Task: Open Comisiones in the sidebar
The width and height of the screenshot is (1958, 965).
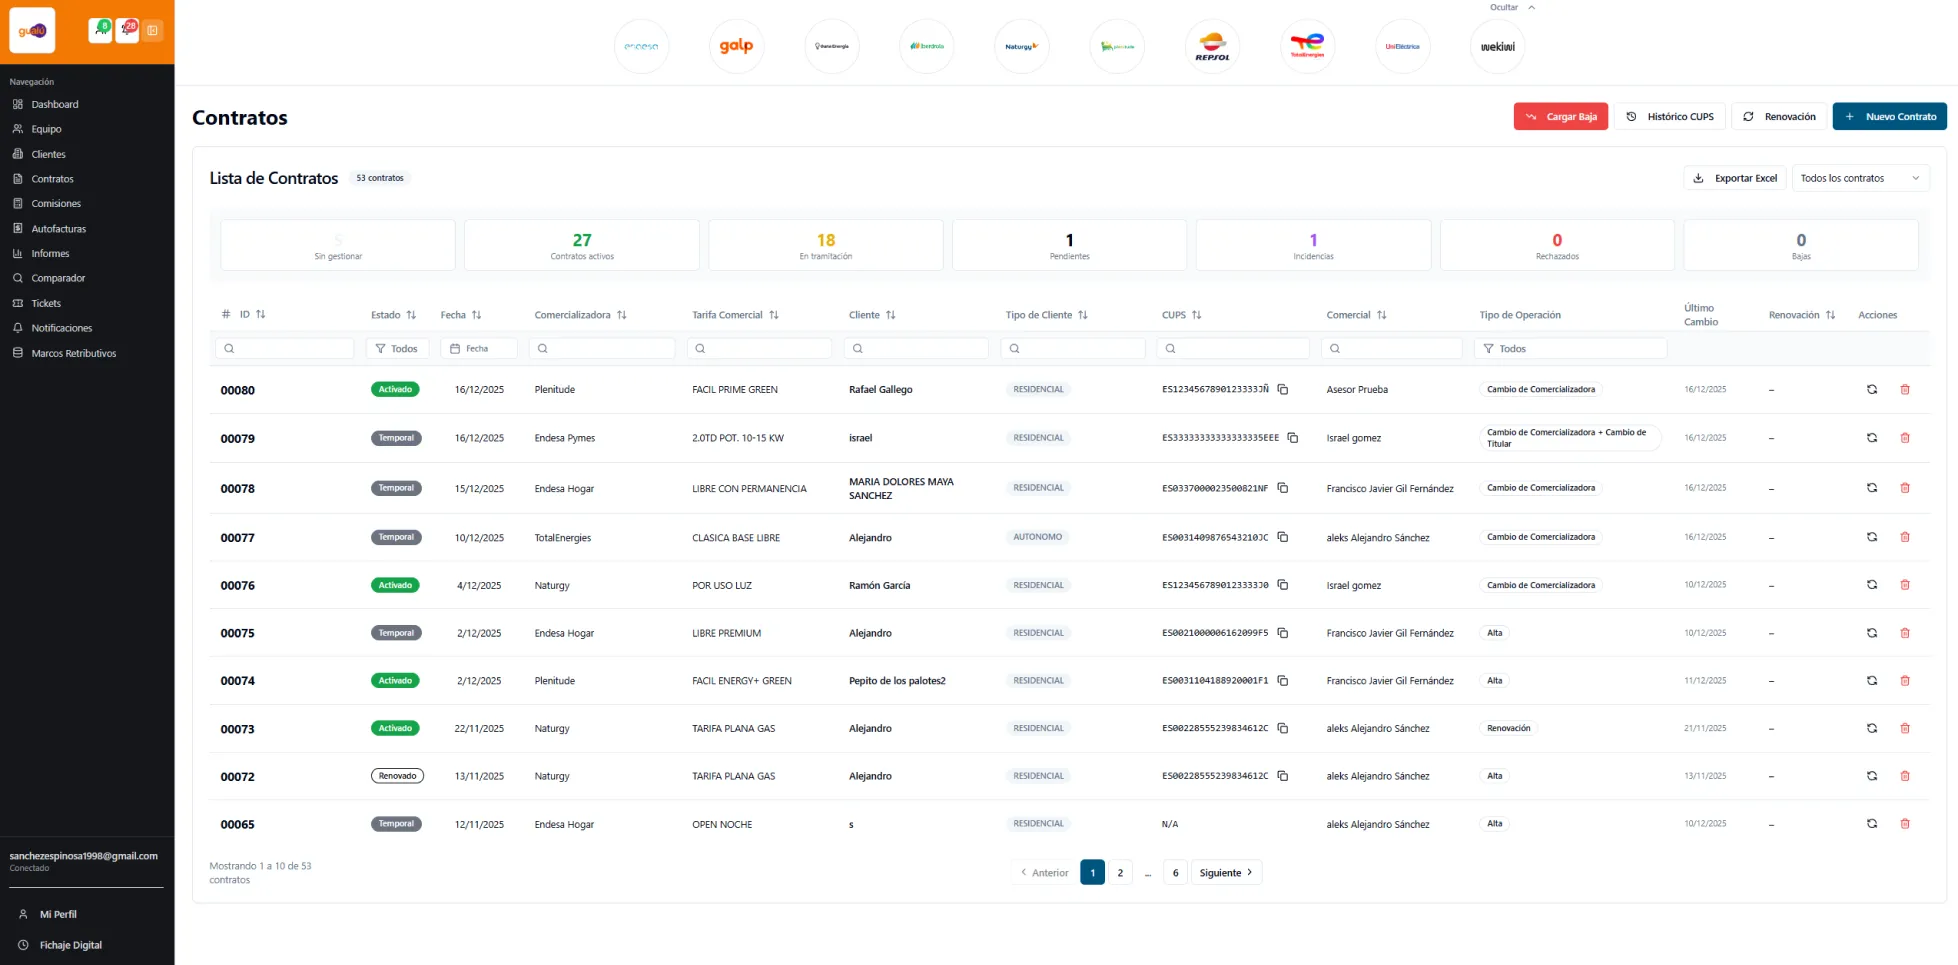Action: (56, 204)
